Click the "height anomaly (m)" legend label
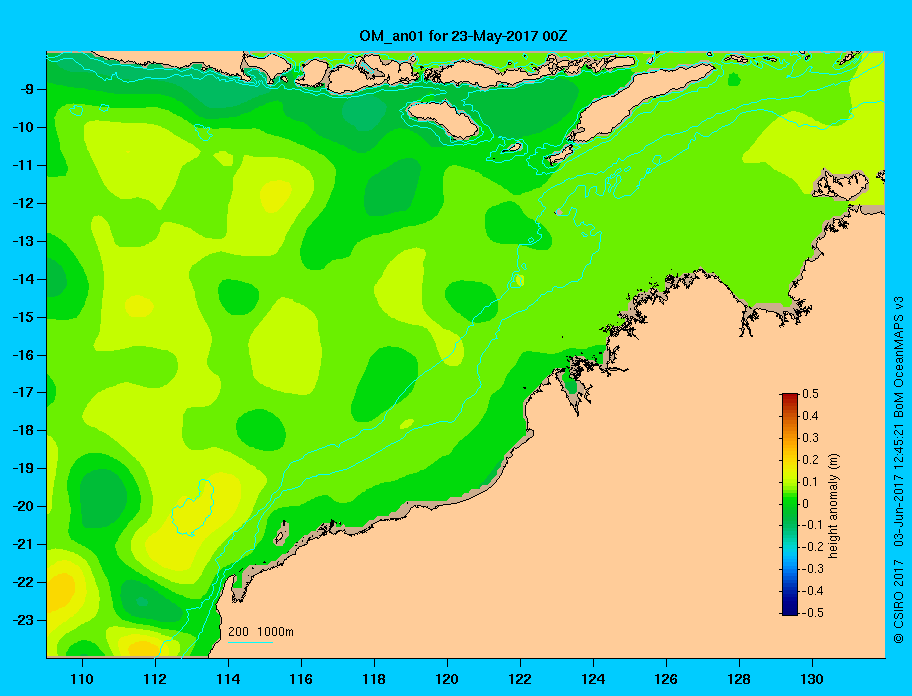The height and width of the screenshot is (696, 912). tap(833, 506)
